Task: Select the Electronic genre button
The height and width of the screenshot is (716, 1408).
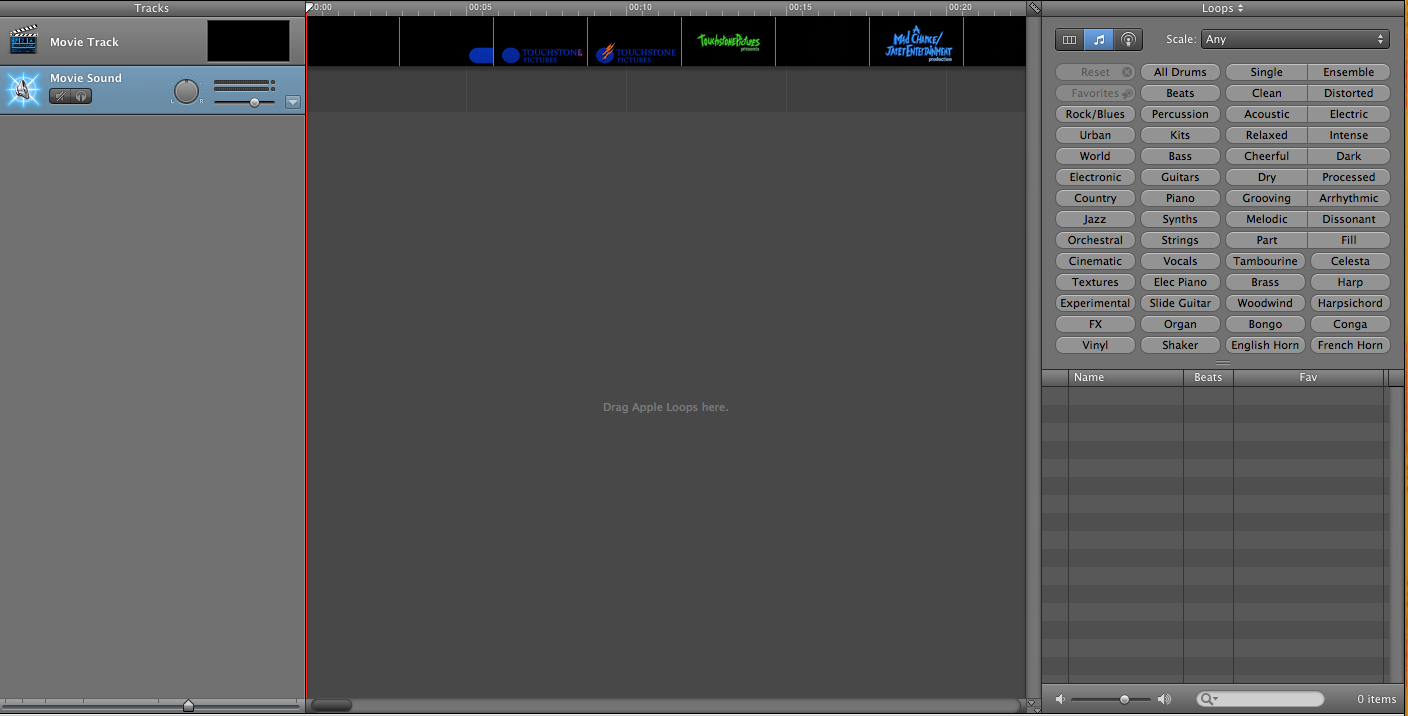Action: tap(1095, 177)
